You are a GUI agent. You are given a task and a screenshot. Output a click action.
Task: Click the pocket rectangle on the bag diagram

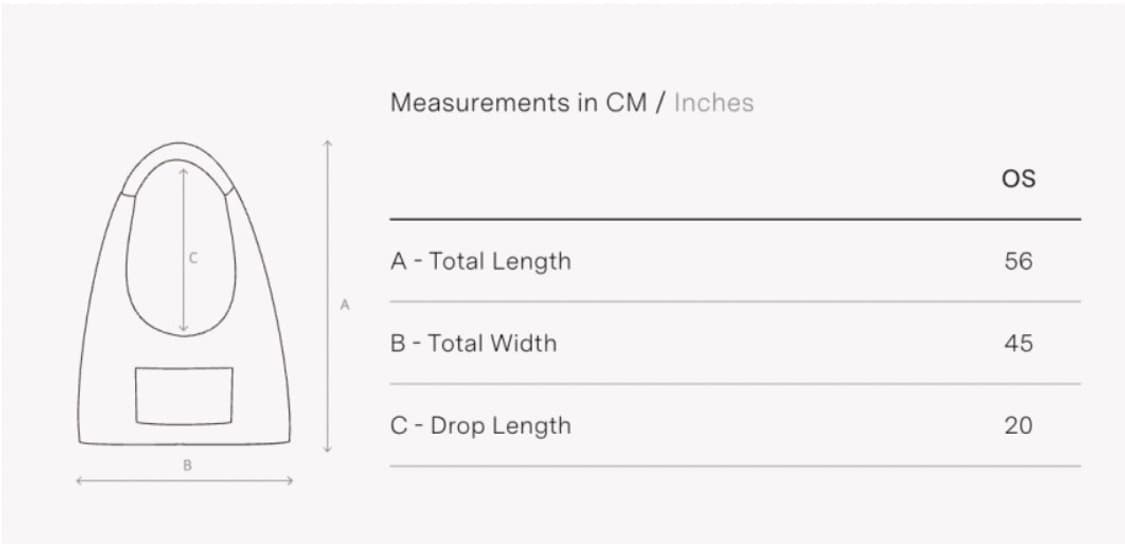[184, 395]
